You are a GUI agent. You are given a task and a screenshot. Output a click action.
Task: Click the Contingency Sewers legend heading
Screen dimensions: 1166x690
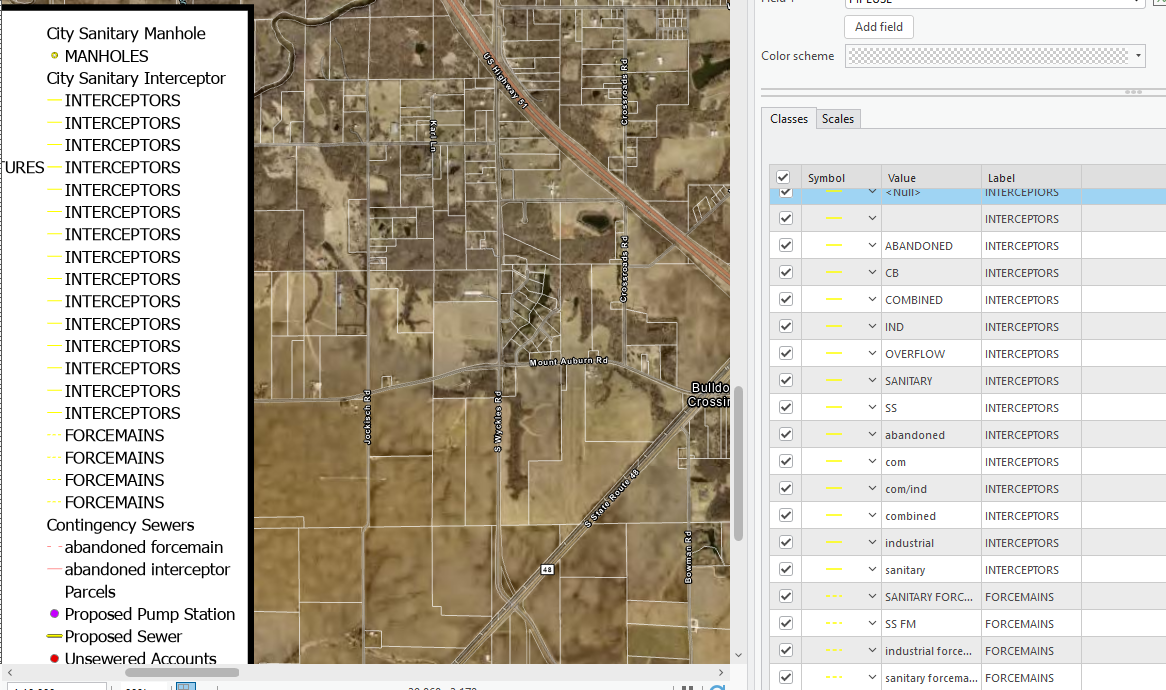click(x=120, y=525)
